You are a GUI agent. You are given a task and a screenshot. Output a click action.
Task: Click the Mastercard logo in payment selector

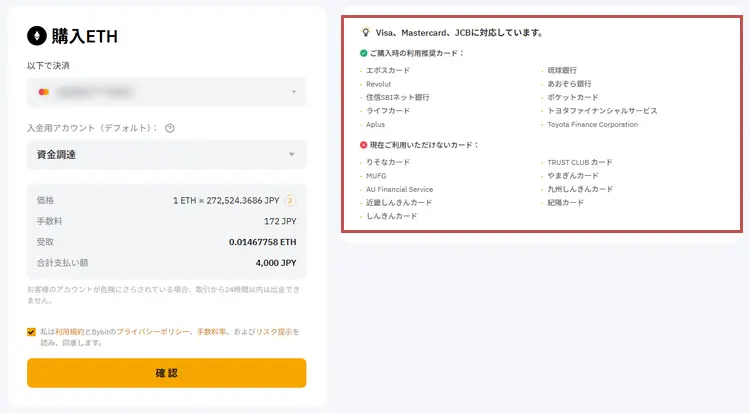point(44,92)
